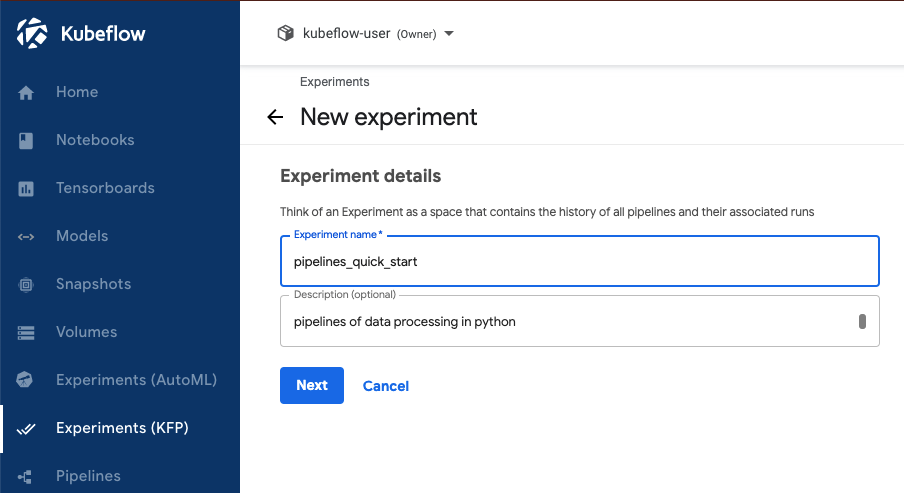904x493 pixels.
Task: Cancel the new experiment
Action: tap(386, 386)
